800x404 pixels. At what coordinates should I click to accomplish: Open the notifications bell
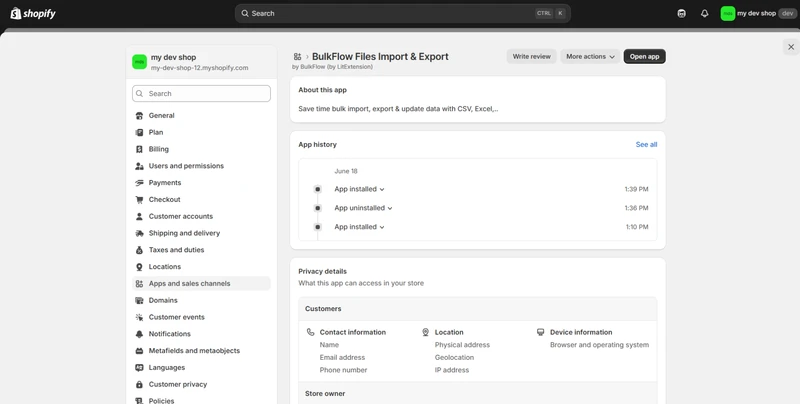pos(705,14)
